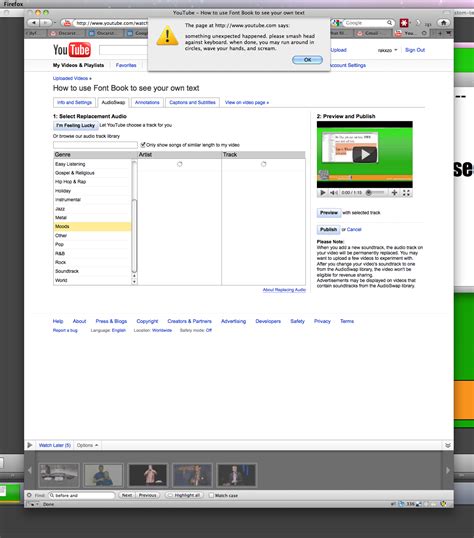Select Gospel & Religious genre

pyautogui.click(x=92, y=173)
